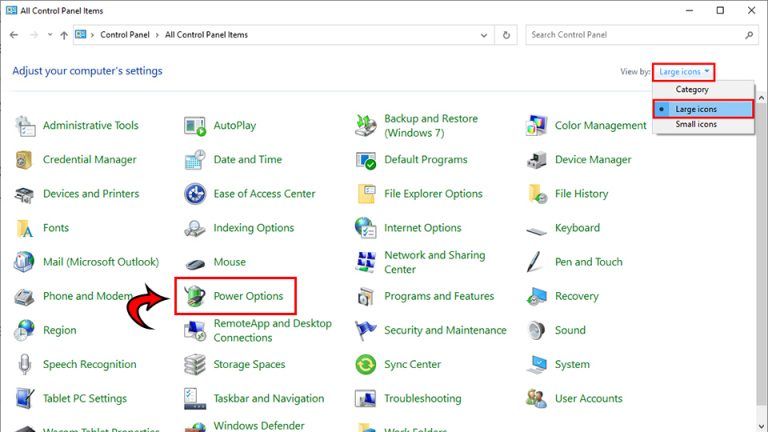Click the AutoPlay icon
Screen dimensions: 768x432
(x=195, y=125)
